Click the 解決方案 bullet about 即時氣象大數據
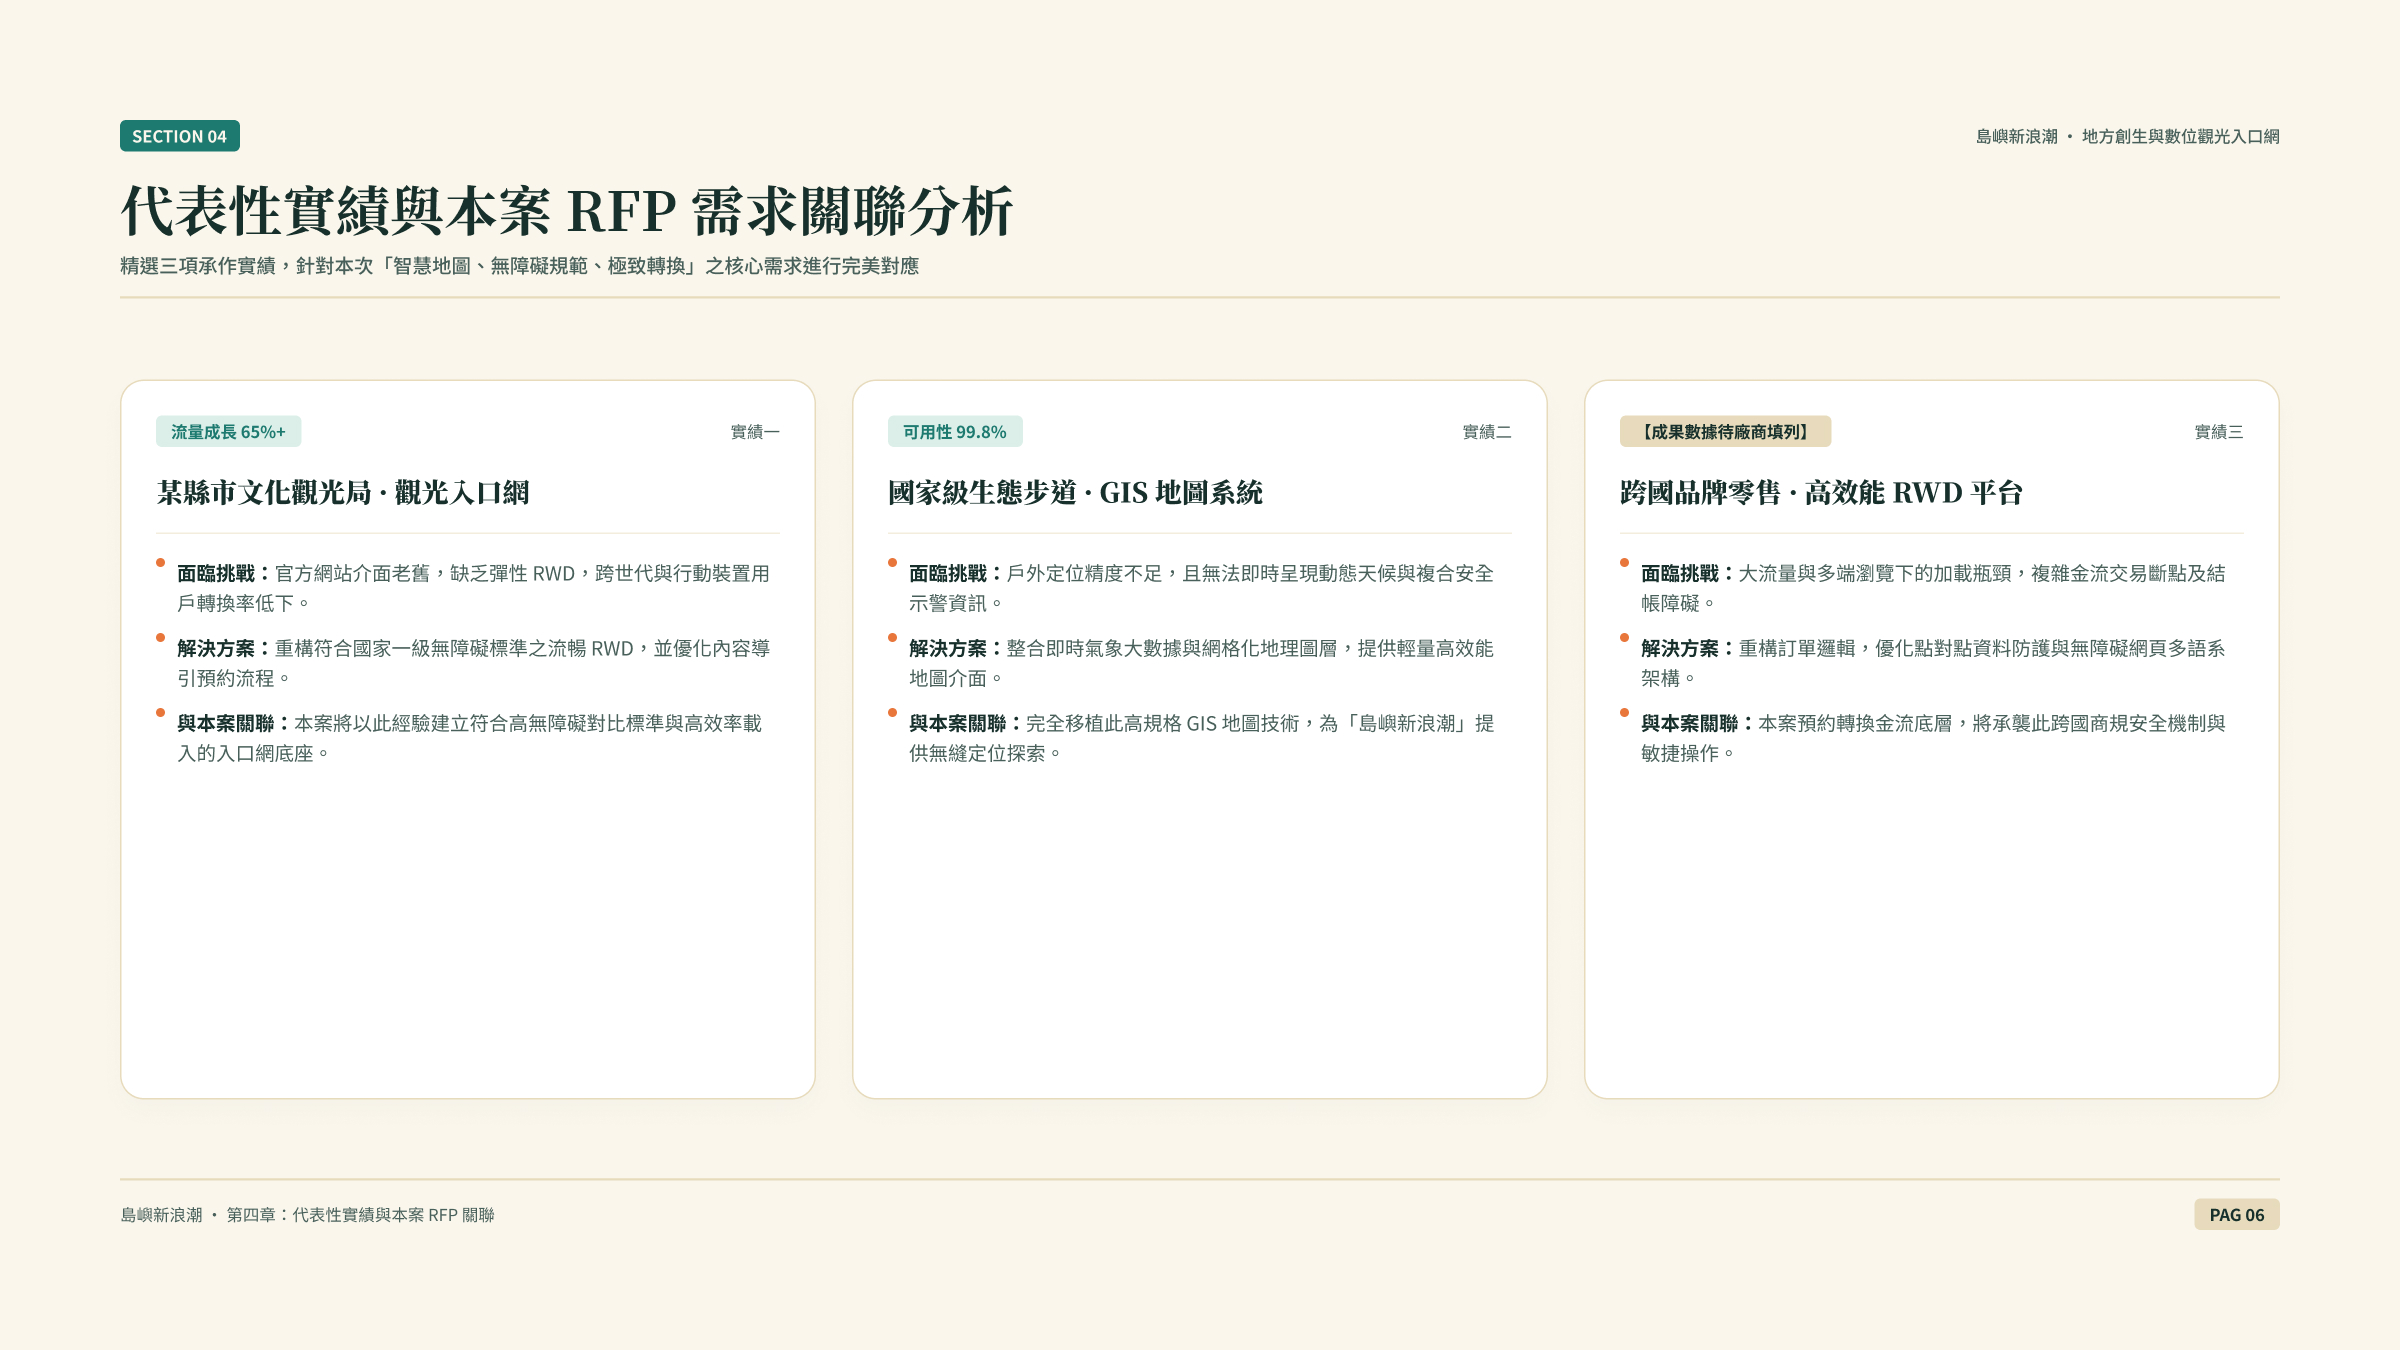Viewport: 2400px width, 1350px height. pos(1201,663)
